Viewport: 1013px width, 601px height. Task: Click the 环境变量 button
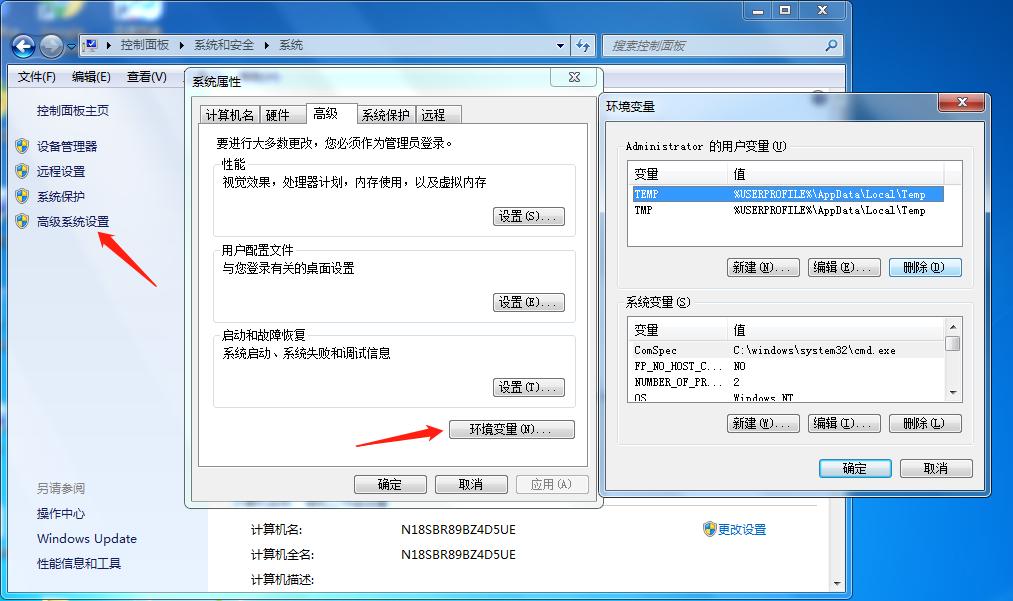(x=511, y=429)
